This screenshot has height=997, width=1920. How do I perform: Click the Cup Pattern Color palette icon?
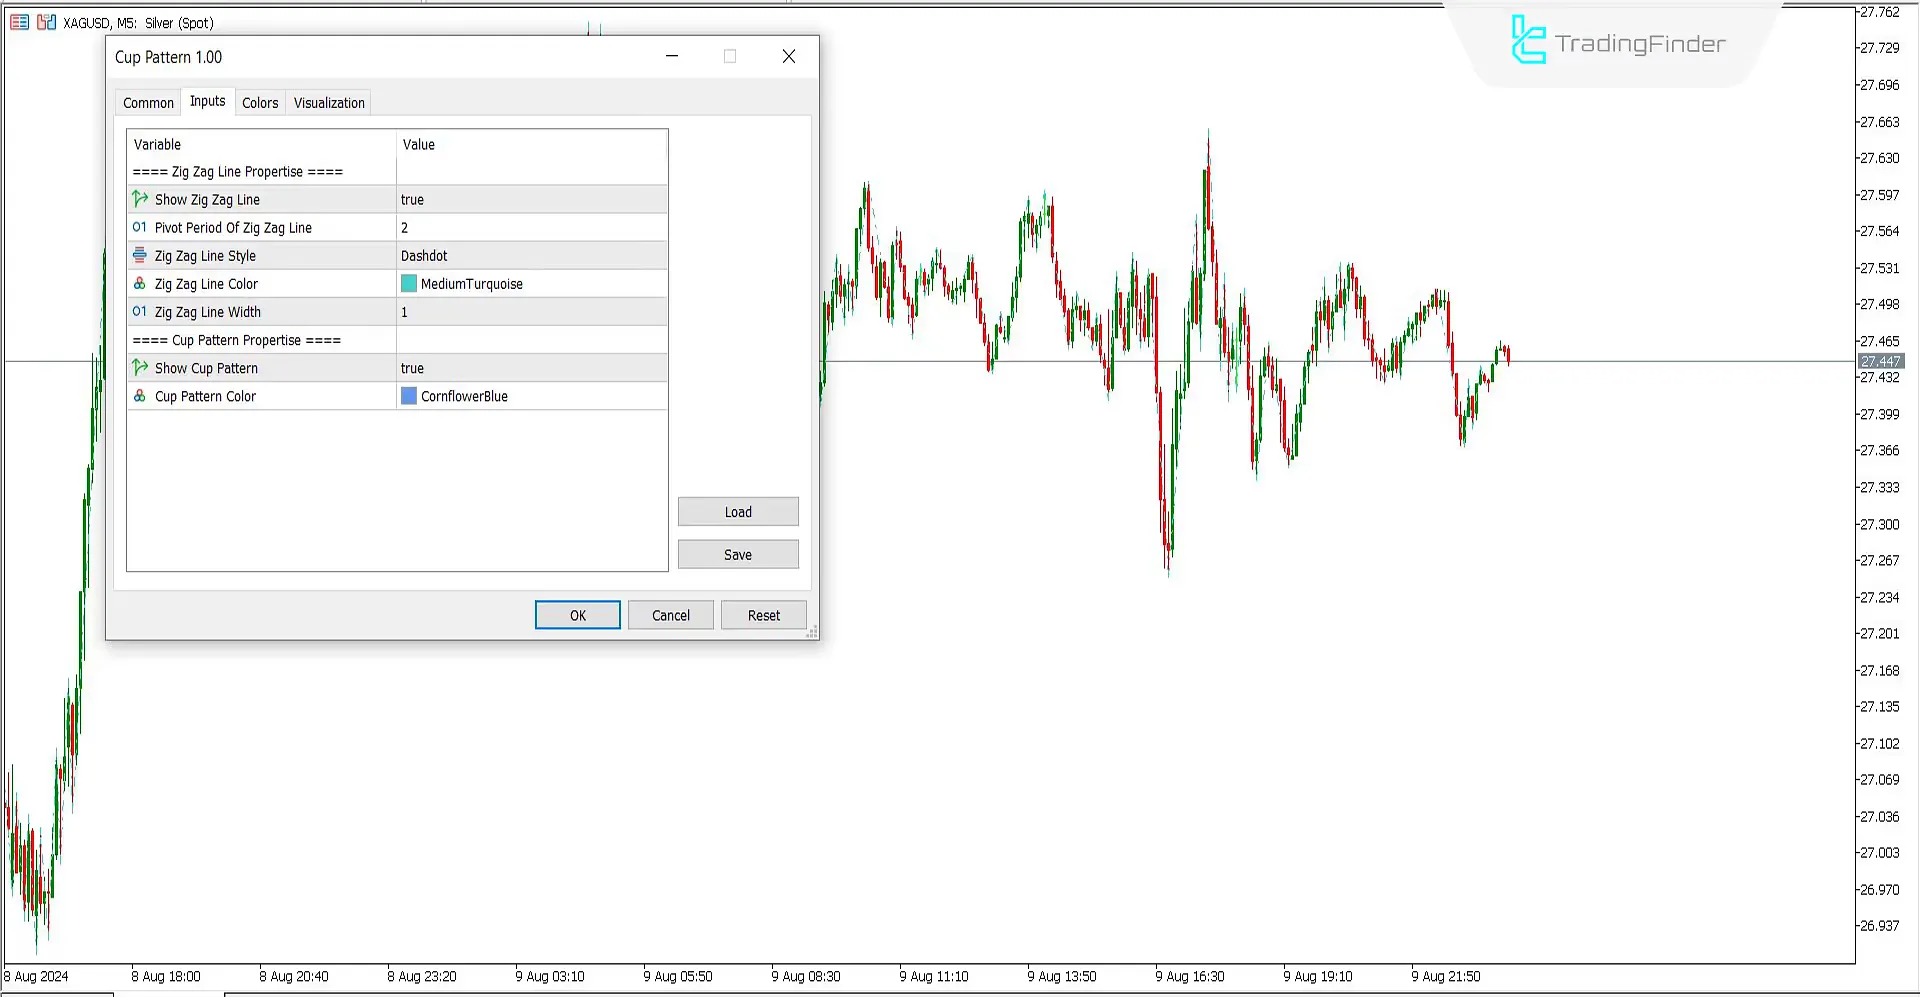(x=139, y=395)
